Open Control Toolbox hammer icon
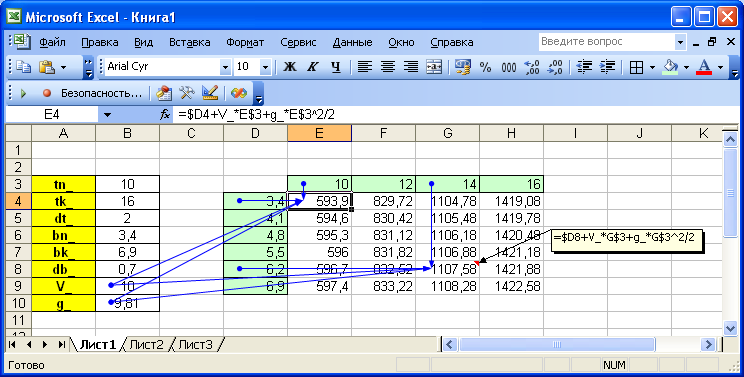This screenshot has height=377, width=744. click(187, 93)
